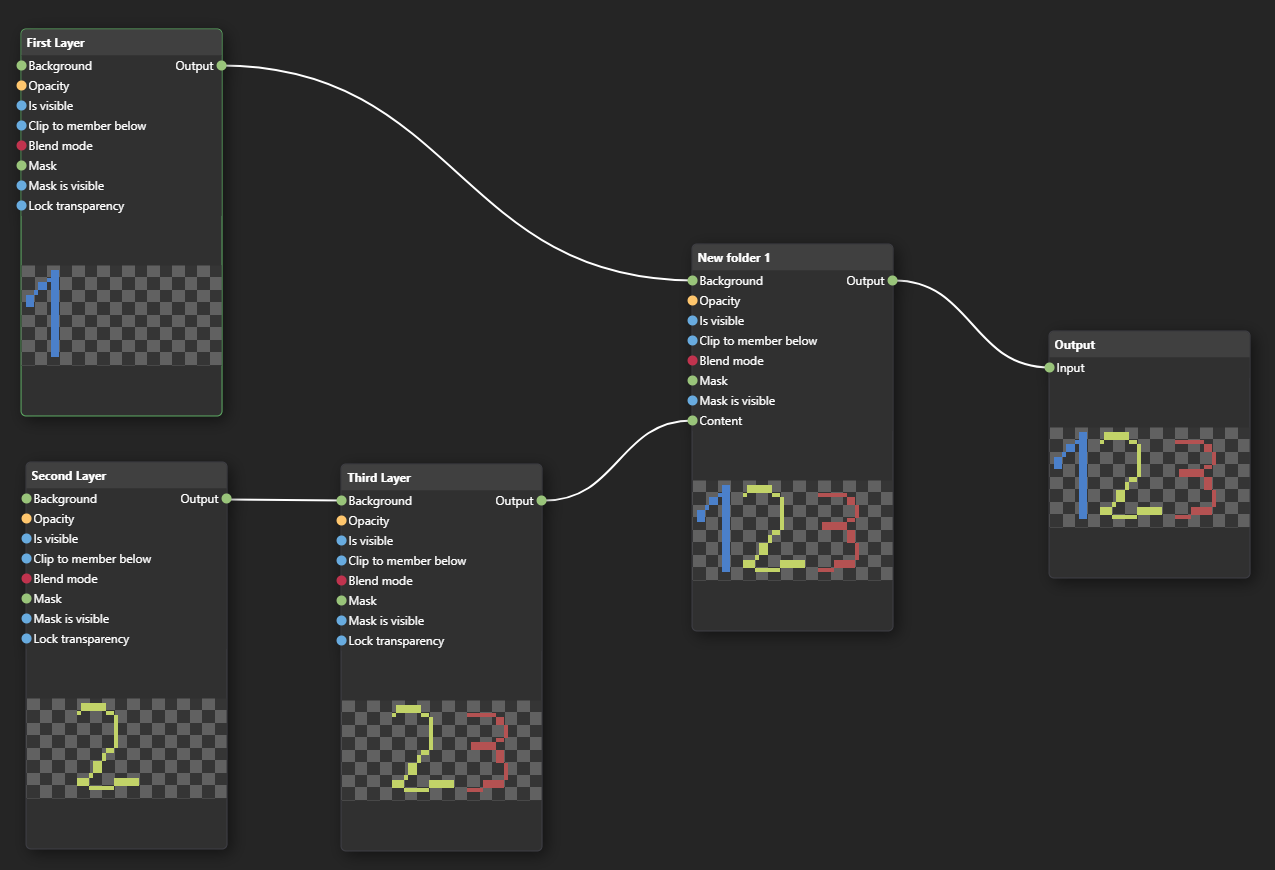Select the Input socket on the Output node

[x=1049, y=368]
